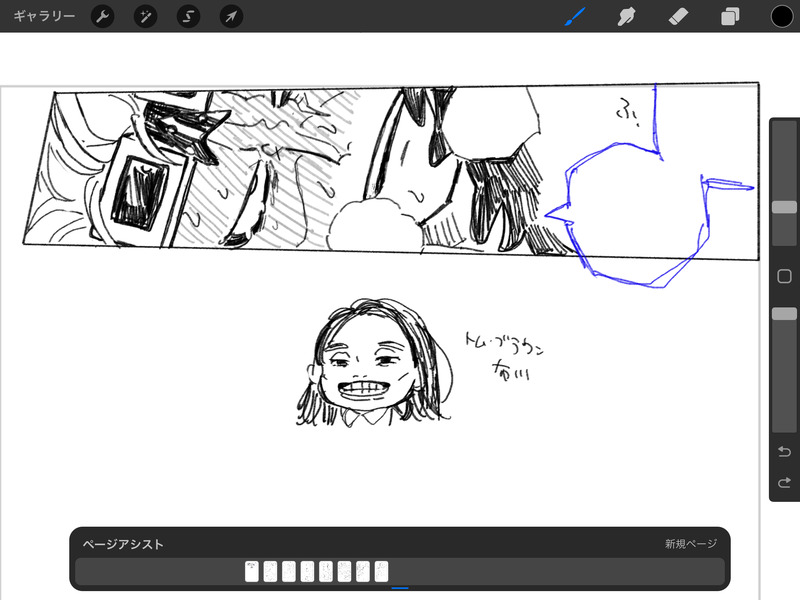Activate the Transform arrow tool
Image resolution: width=800 pixels, height=600 pixels.
(231, 16)
